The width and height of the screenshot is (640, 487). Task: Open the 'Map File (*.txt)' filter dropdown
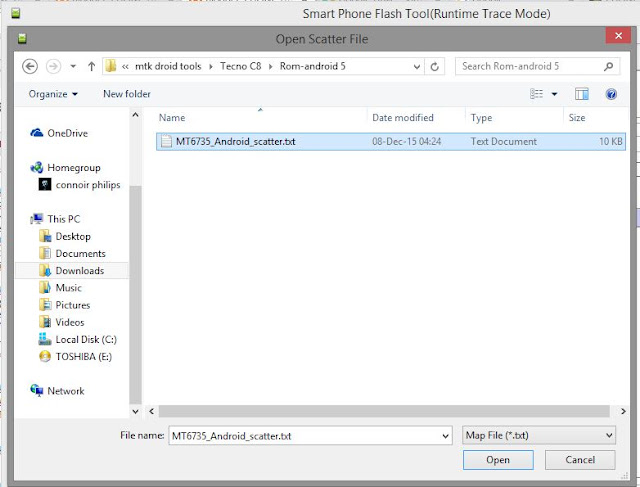click(539, 436)
